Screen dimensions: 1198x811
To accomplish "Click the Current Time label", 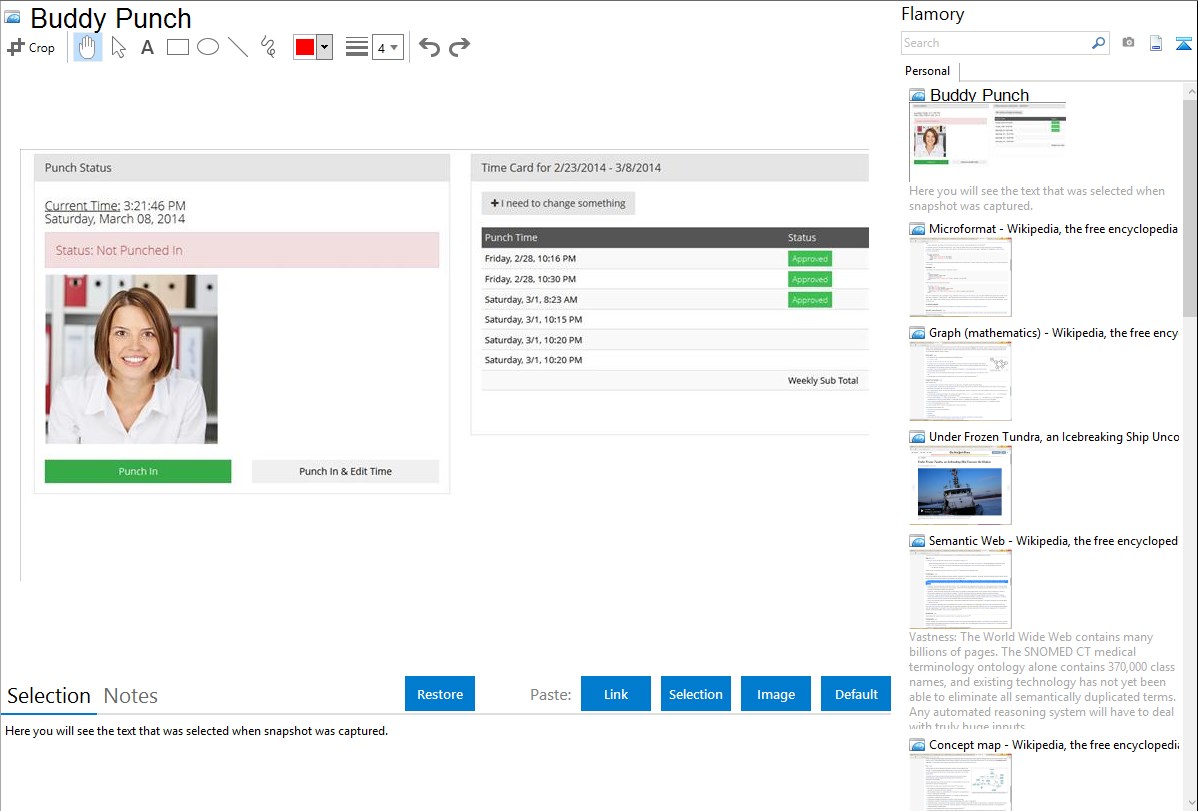I will [83, 206].
